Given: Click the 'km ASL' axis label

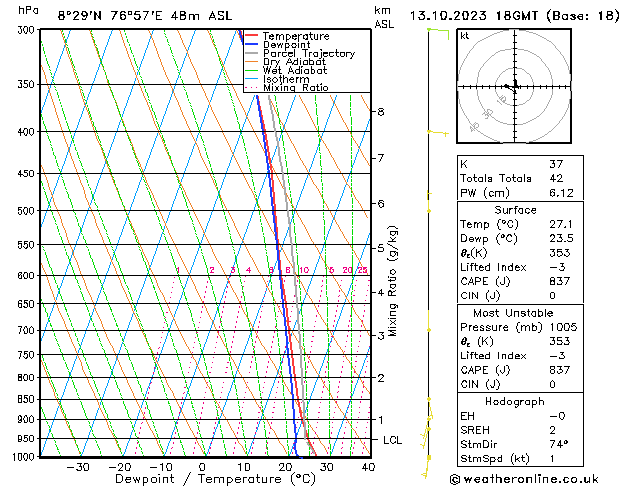Looking at the screenshot, I should [x=384, y=17].
